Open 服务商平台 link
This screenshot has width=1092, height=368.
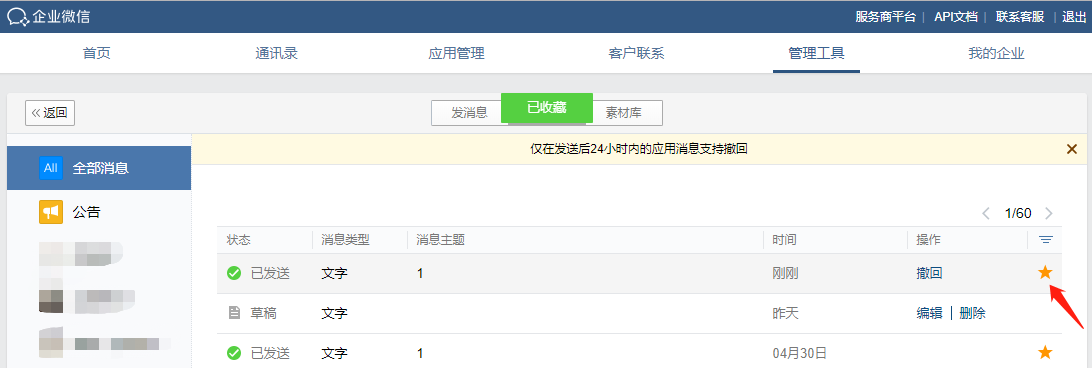coord(885,17)
